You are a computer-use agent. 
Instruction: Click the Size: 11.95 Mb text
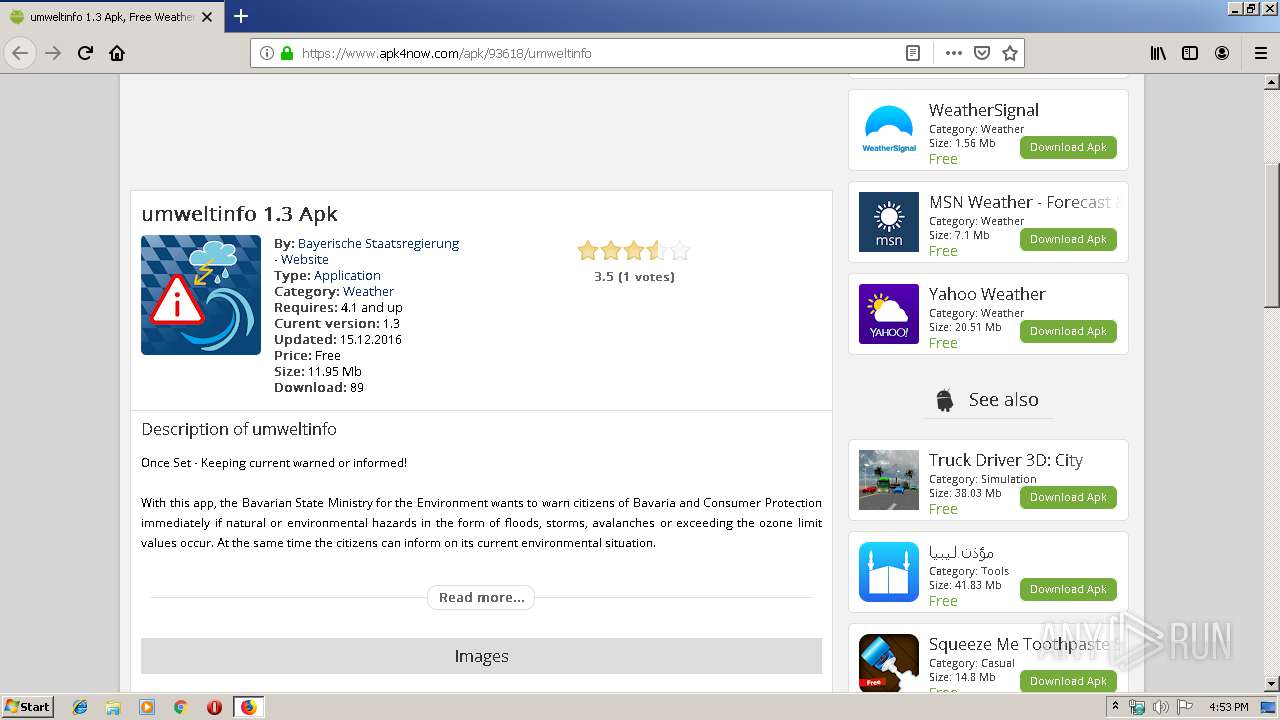(318, 371)
